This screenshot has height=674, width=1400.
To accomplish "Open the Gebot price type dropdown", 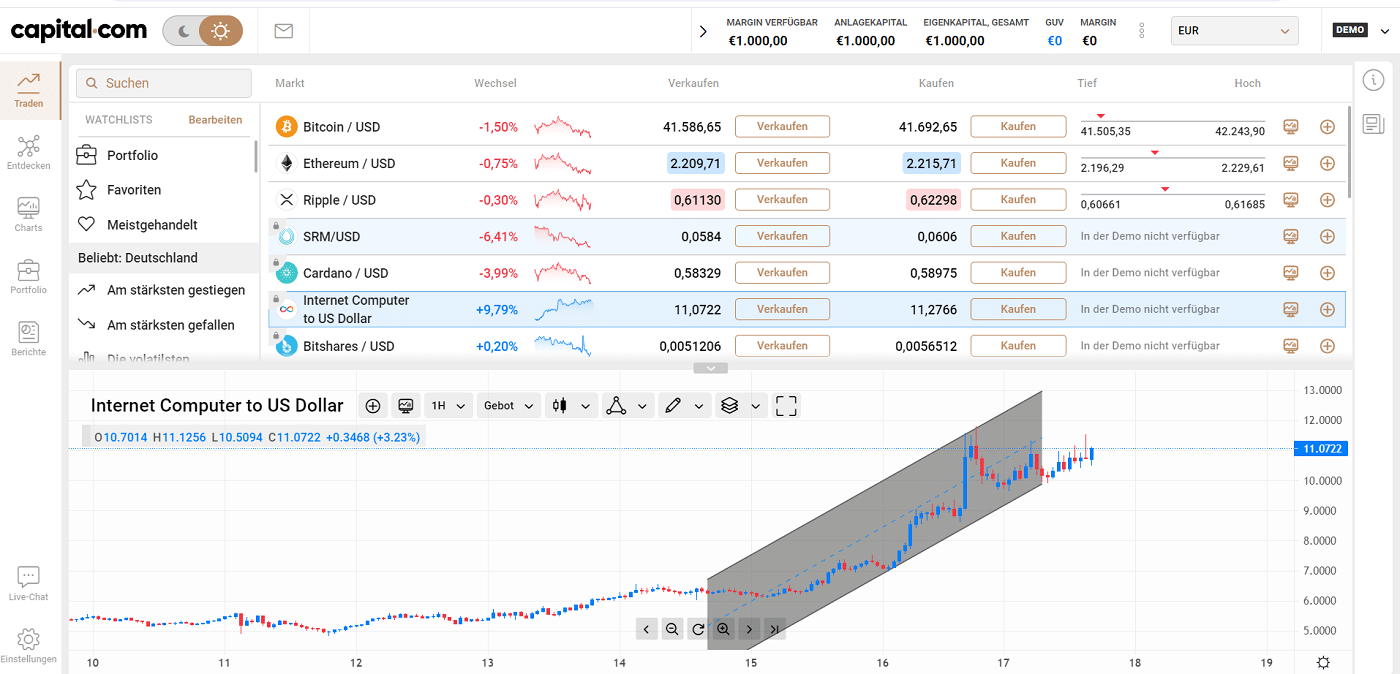I will click(508, 406).
